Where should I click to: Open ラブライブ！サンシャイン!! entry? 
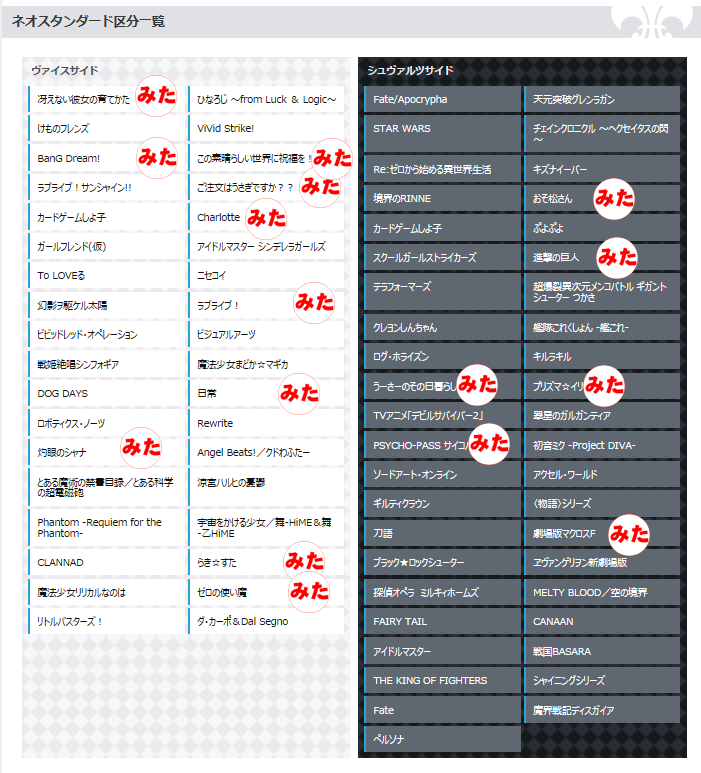coord(106,188)
